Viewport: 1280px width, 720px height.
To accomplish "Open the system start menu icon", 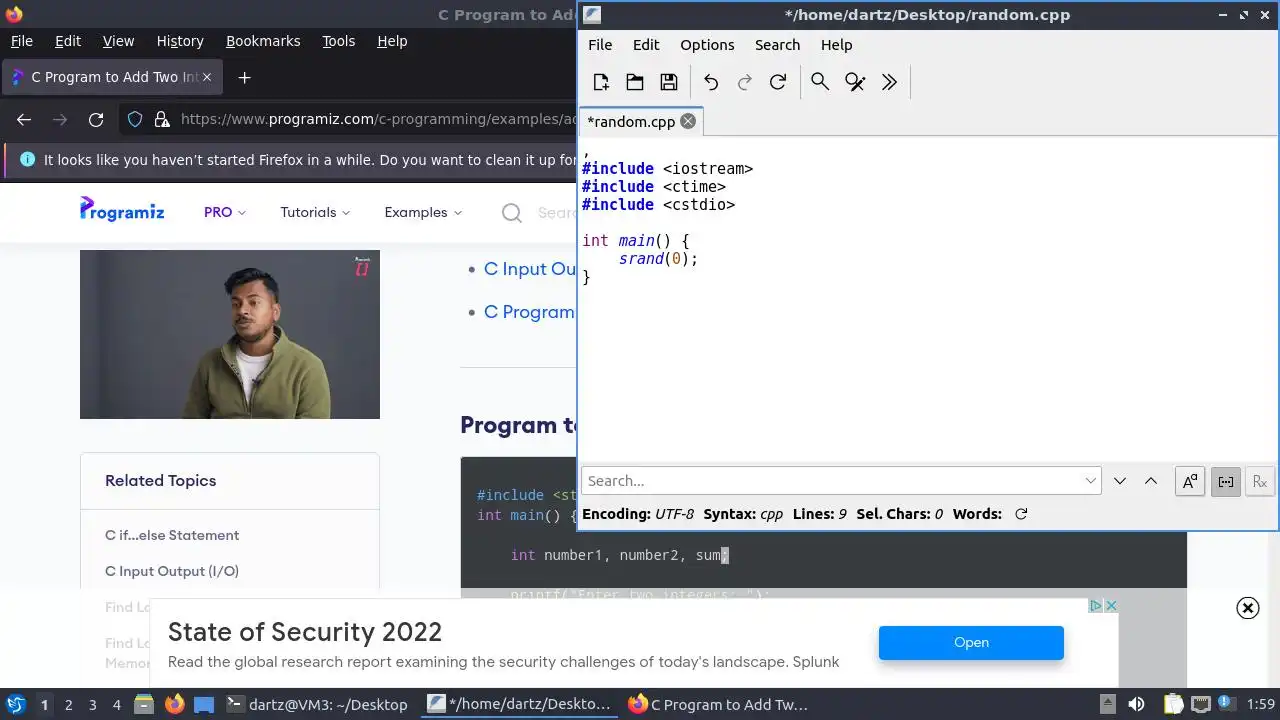I will 15,704.
